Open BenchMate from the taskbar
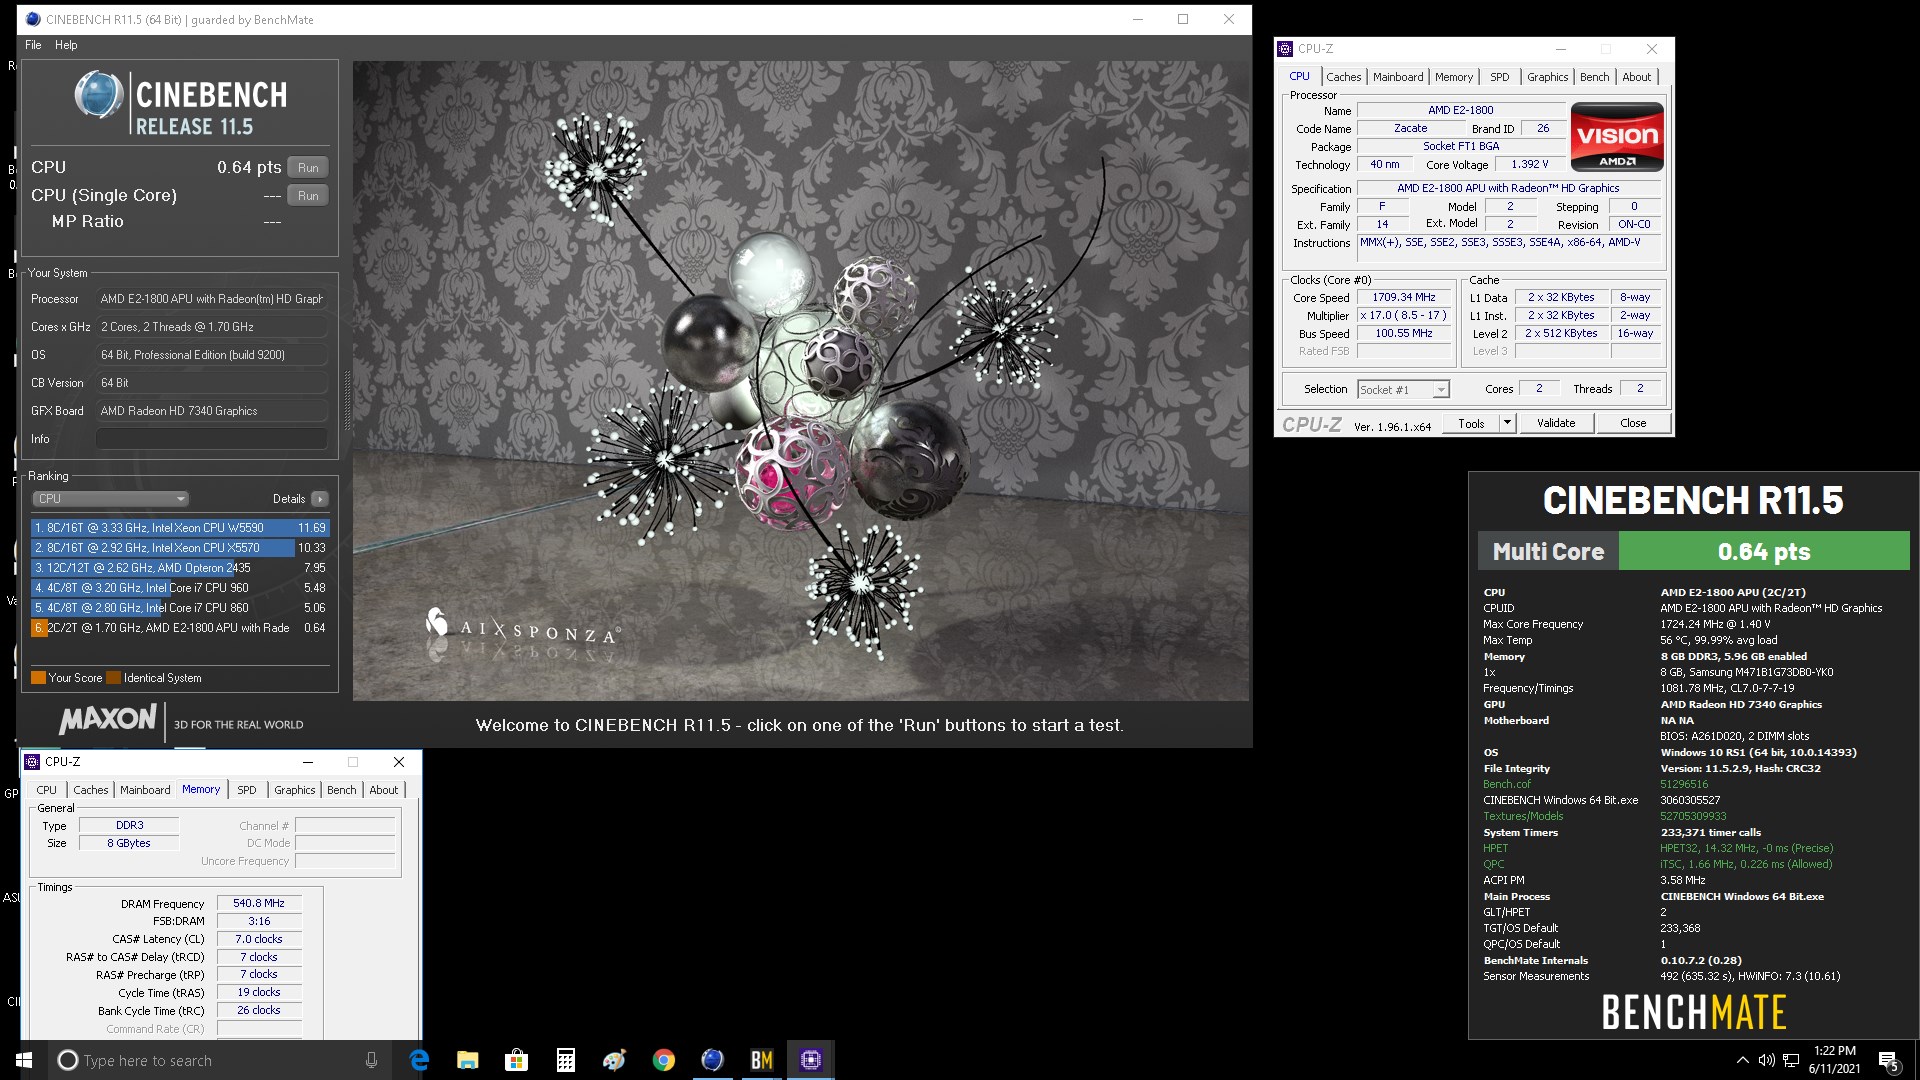Screen dimensions: 1920x1080 pos(761,1060)
